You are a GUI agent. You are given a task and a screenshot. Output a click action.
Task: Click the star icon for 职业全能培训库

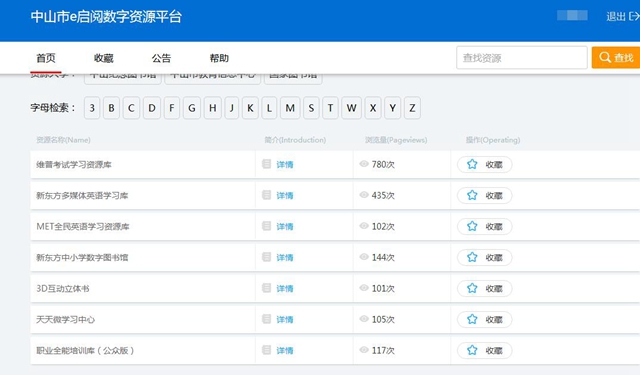click(x=472, y=351)
